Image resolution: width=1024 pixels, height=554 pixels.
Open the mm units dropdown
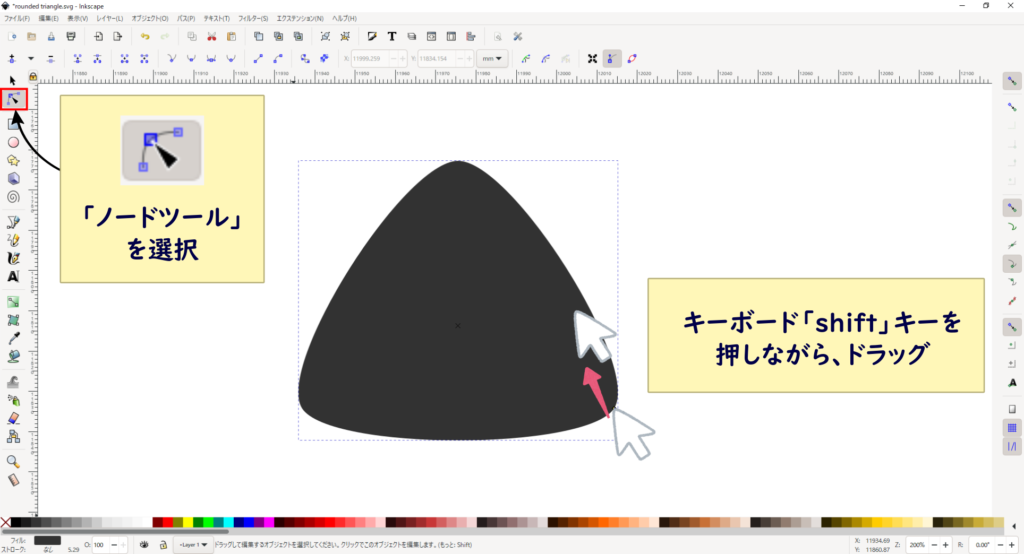pos(492,58)
